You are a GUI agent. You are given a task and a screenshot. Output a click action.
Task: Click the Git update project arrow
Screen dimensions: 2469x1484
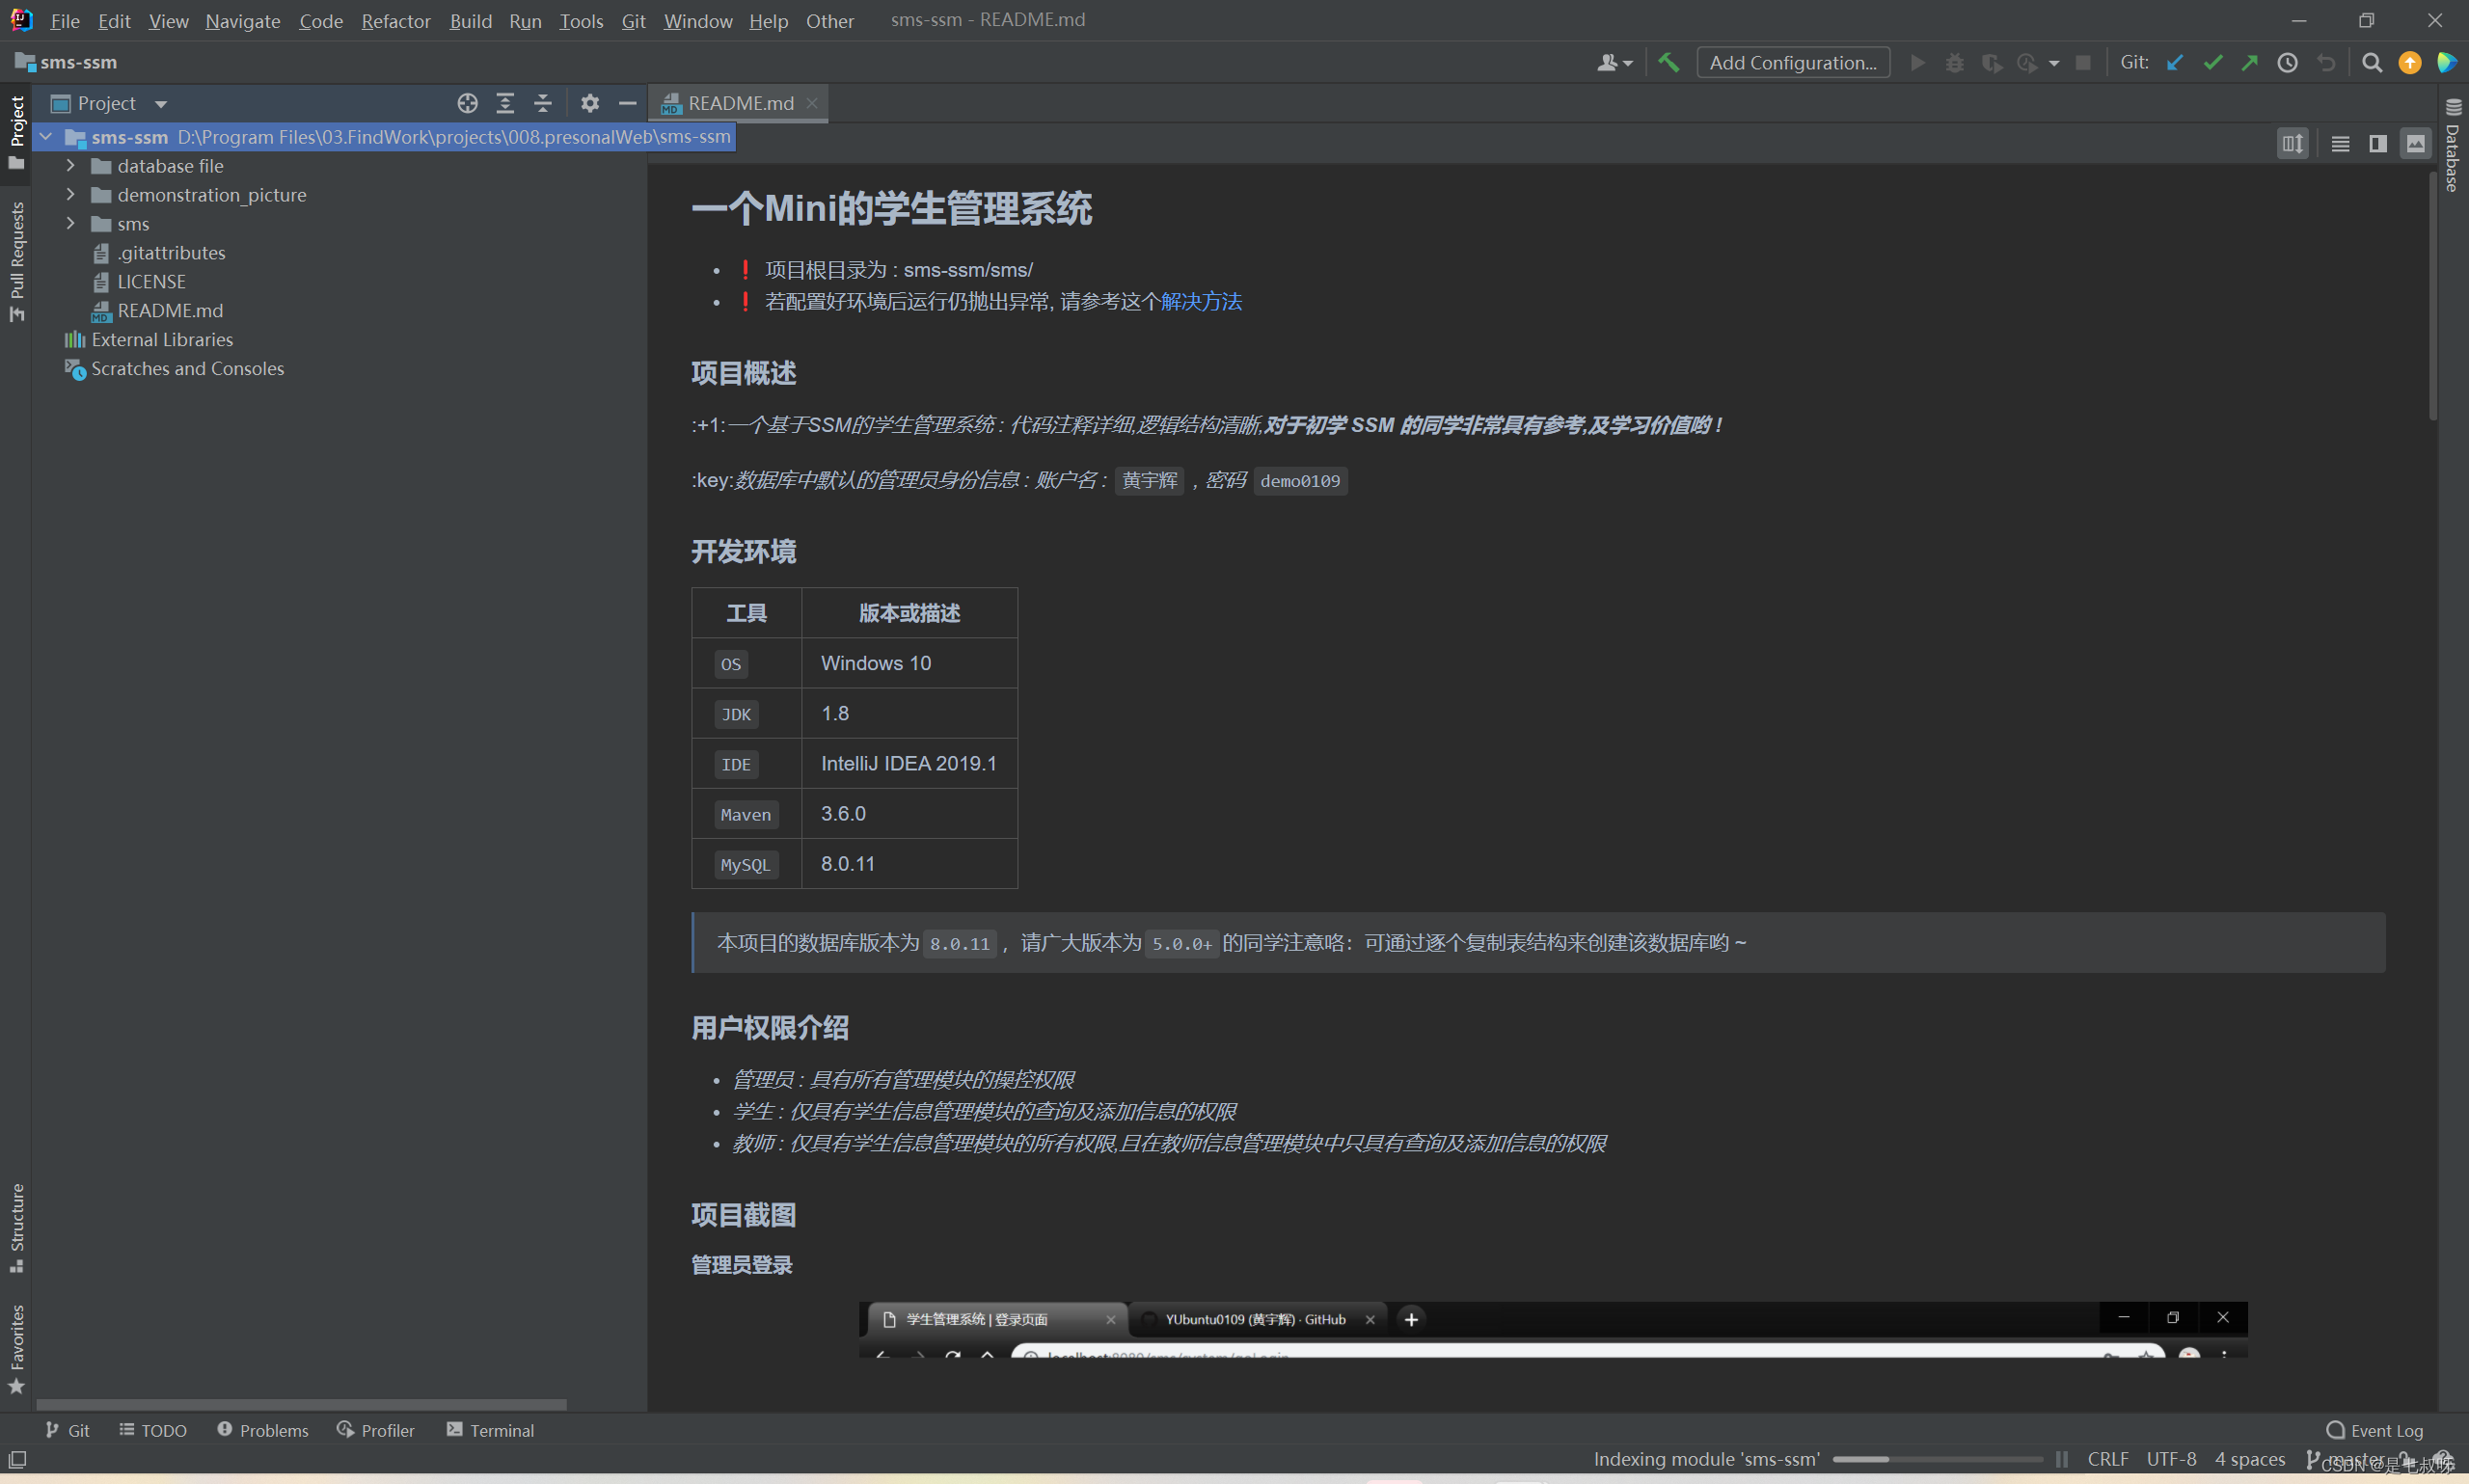coord(2174,62)
